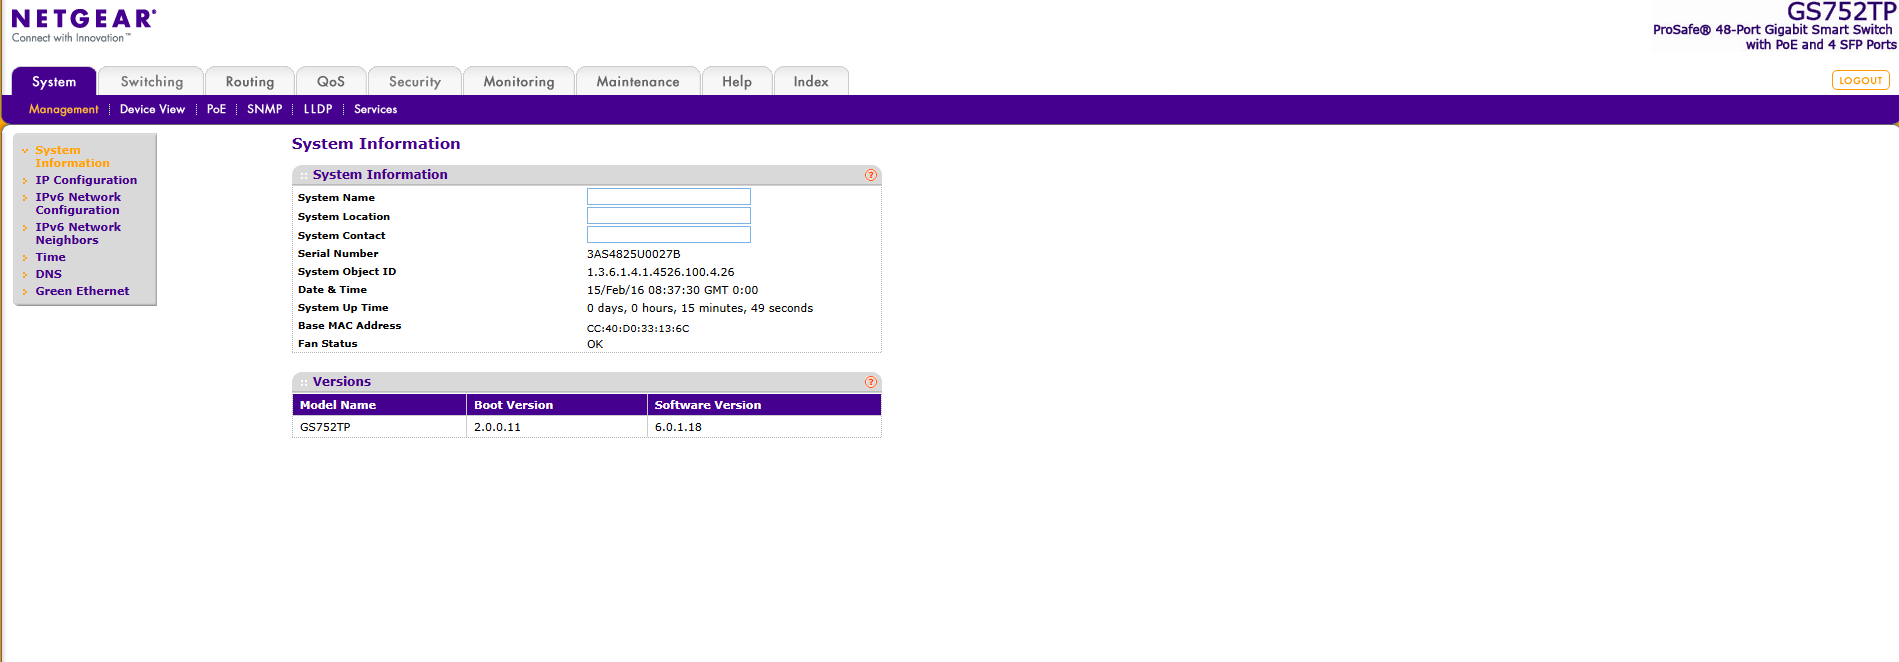Open Device View submenu

tap(152, 109)
